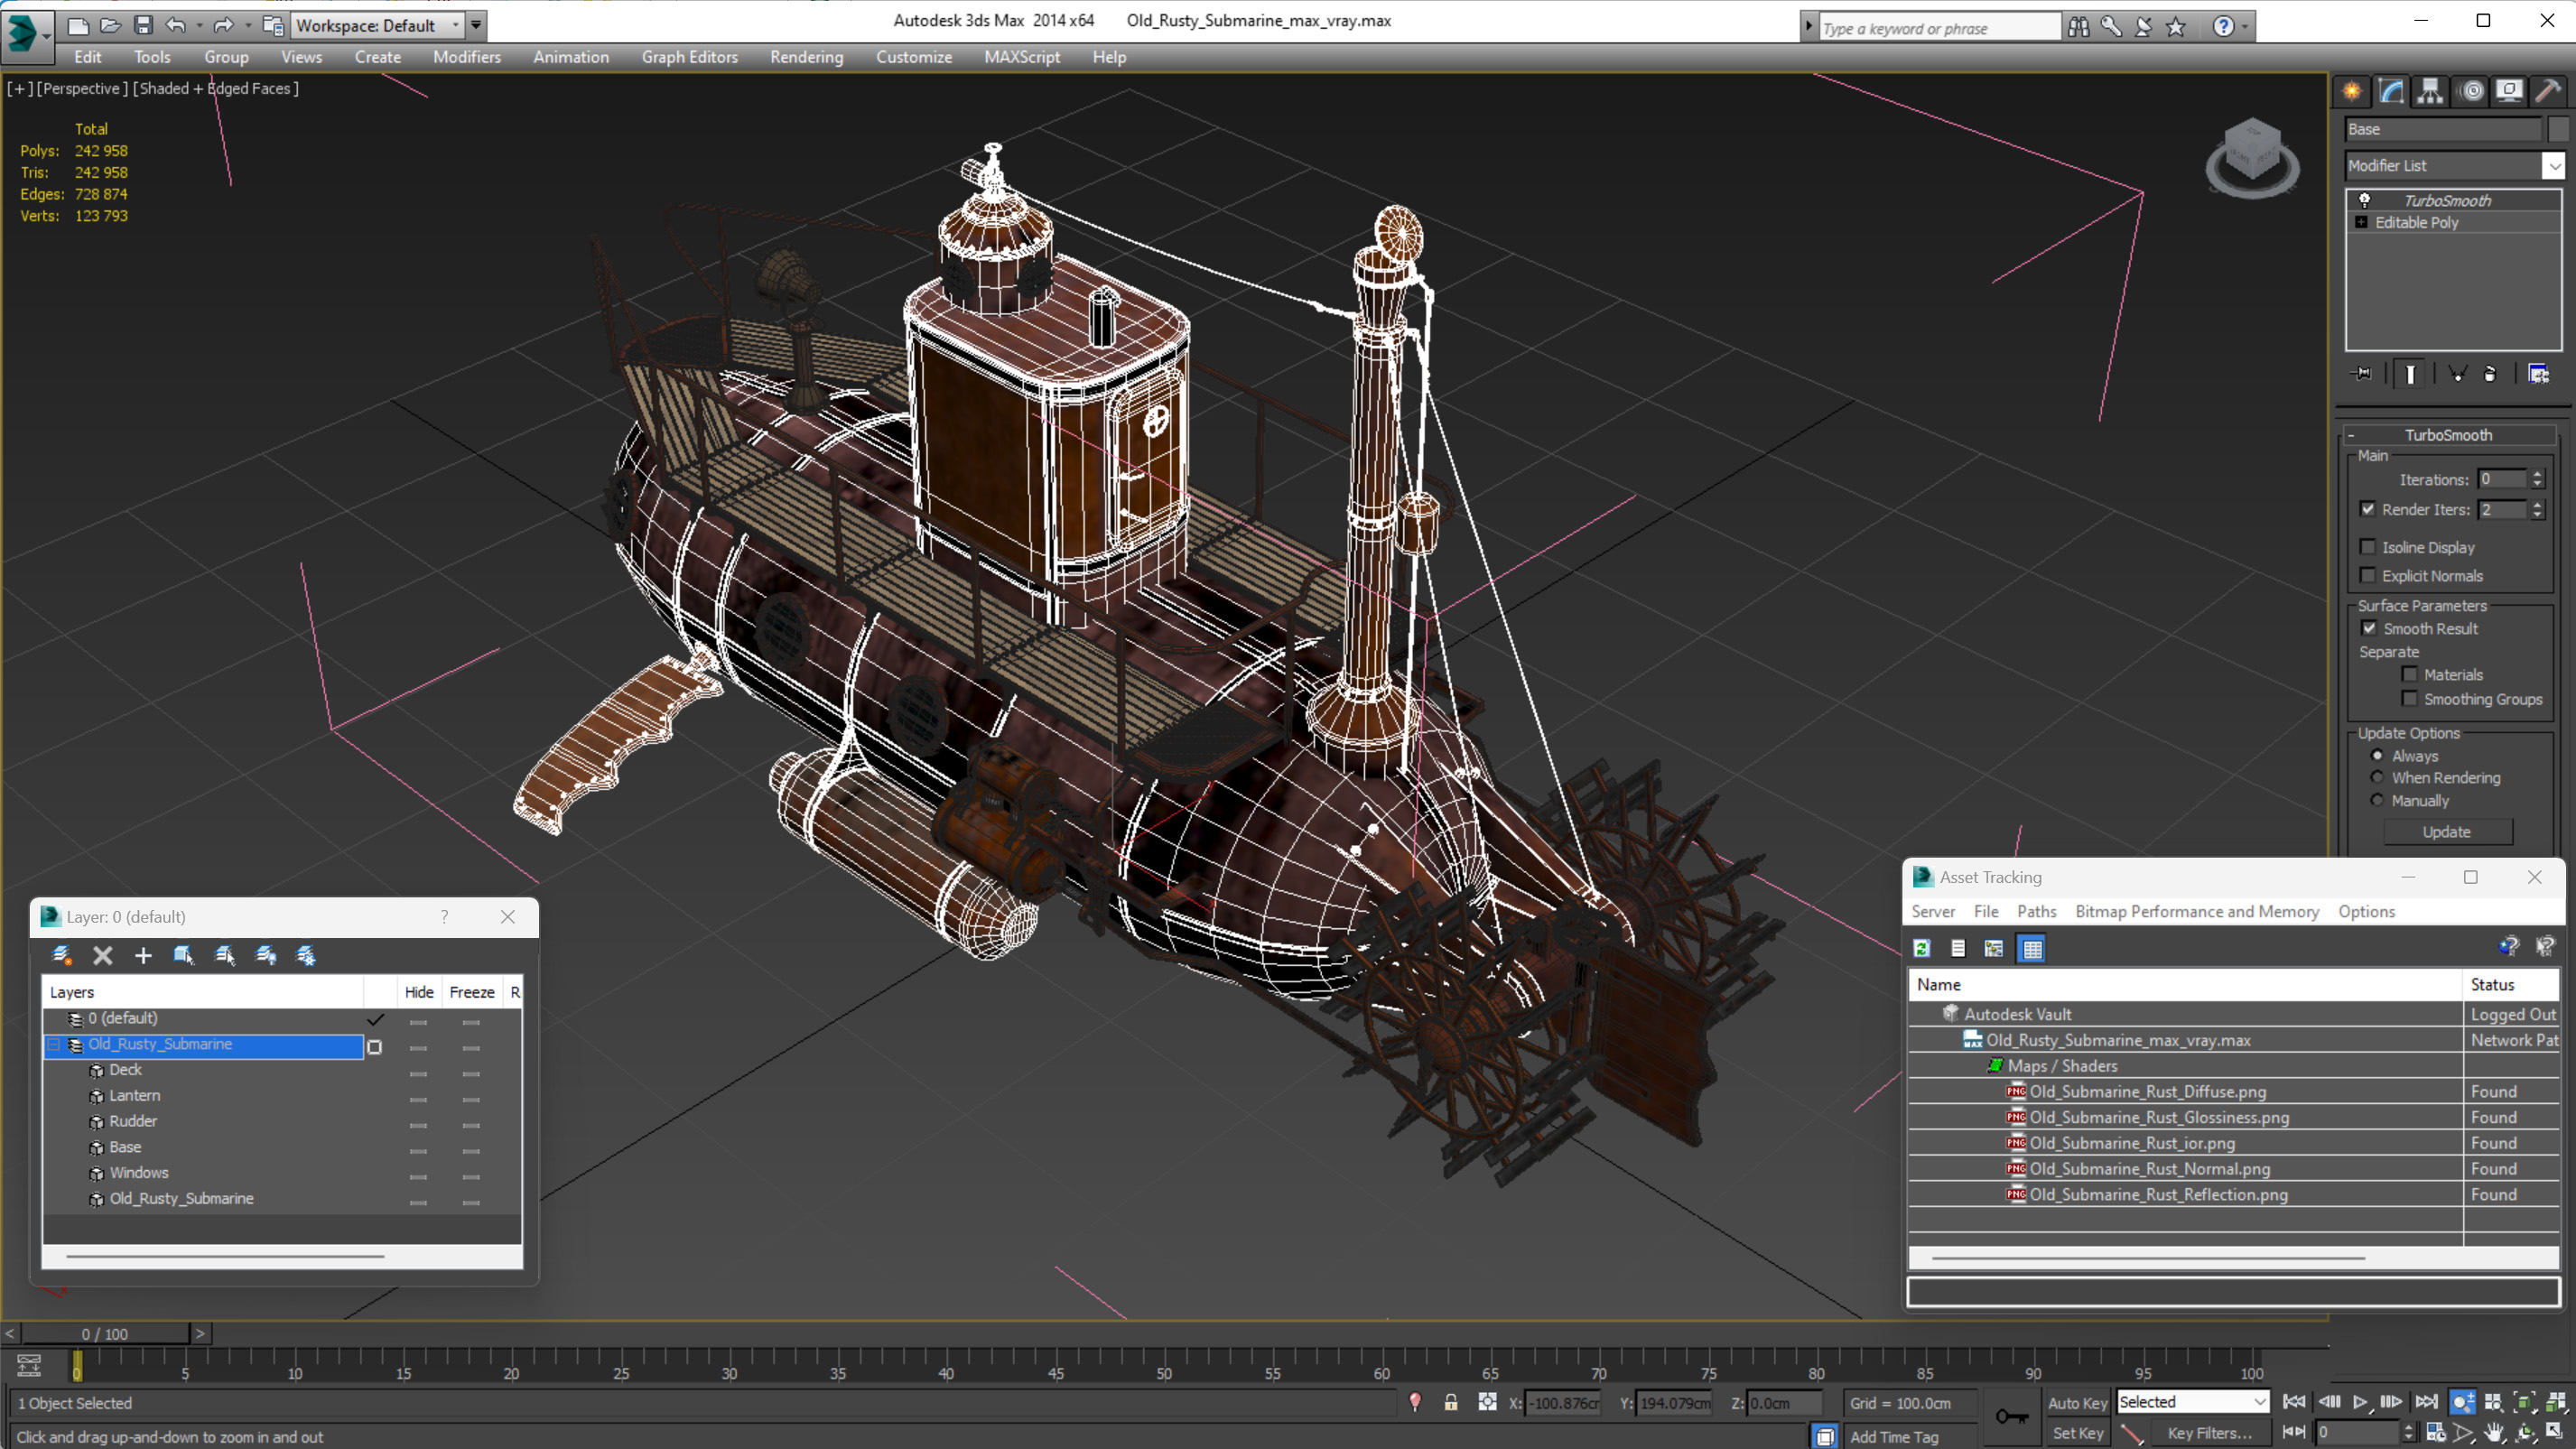2576x1449 pixels.
Task: Click Freeze/Unfreeze All Layers icon
Action: pyautogui.click(x=306, y=955)
